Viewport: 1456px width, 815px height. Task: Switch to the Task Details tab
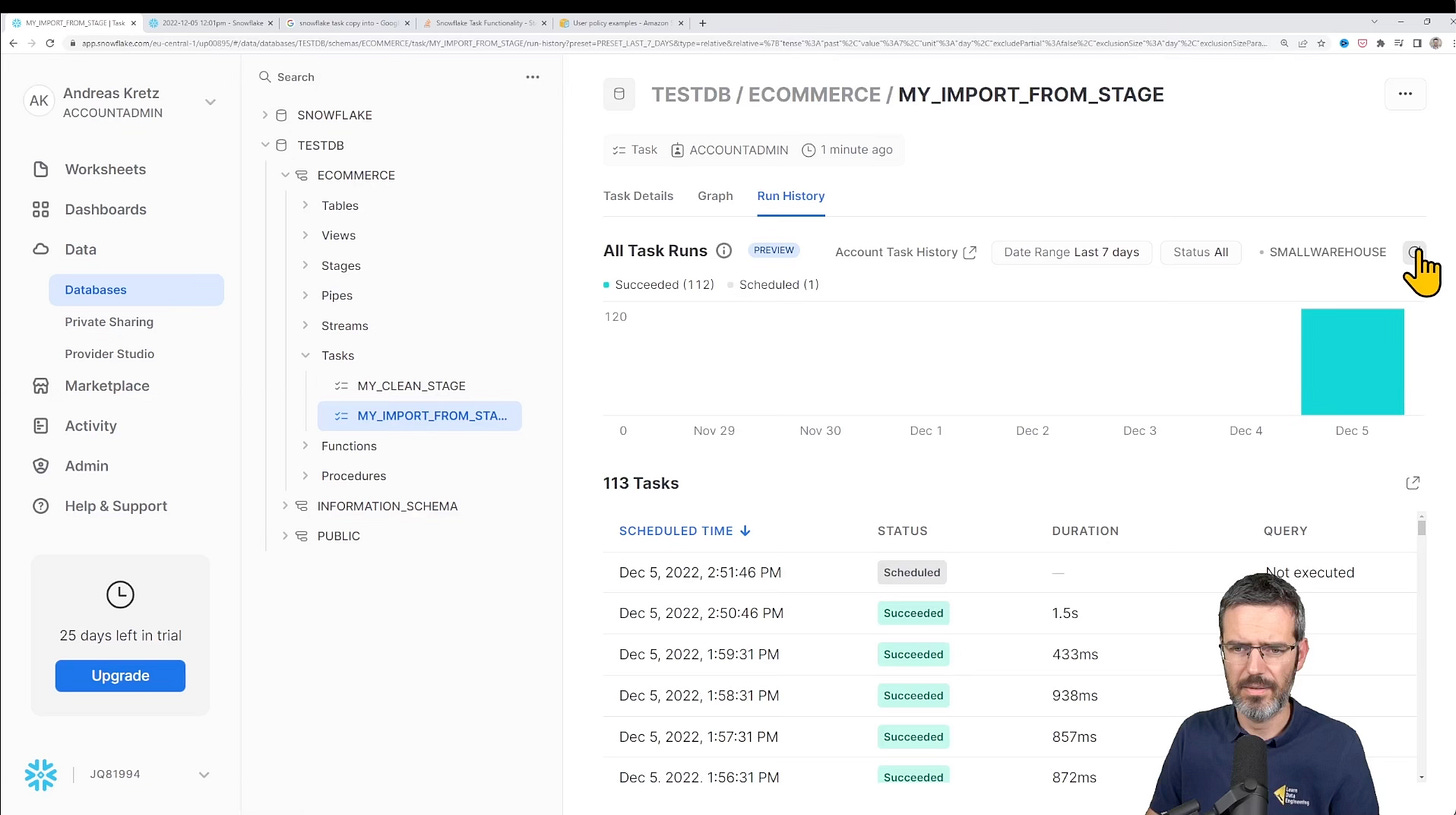(x=638, y=196)
